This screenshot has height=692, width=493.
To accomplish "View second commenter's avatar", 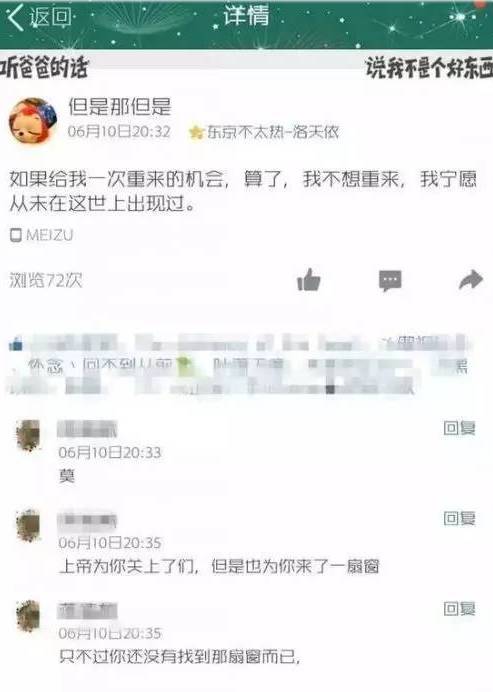I will pos(28,526).
